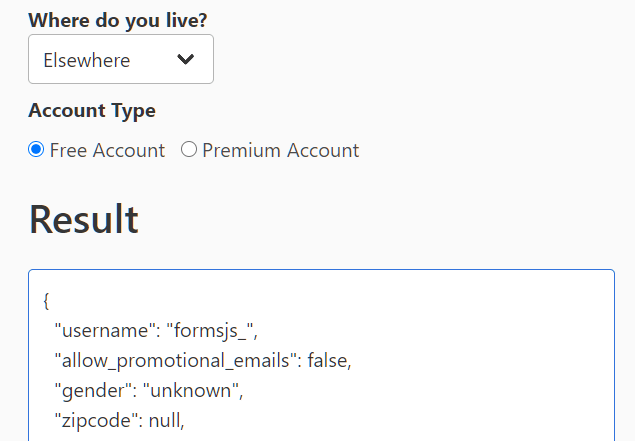Click the 'Result' heading

click(x=84, y=219)
